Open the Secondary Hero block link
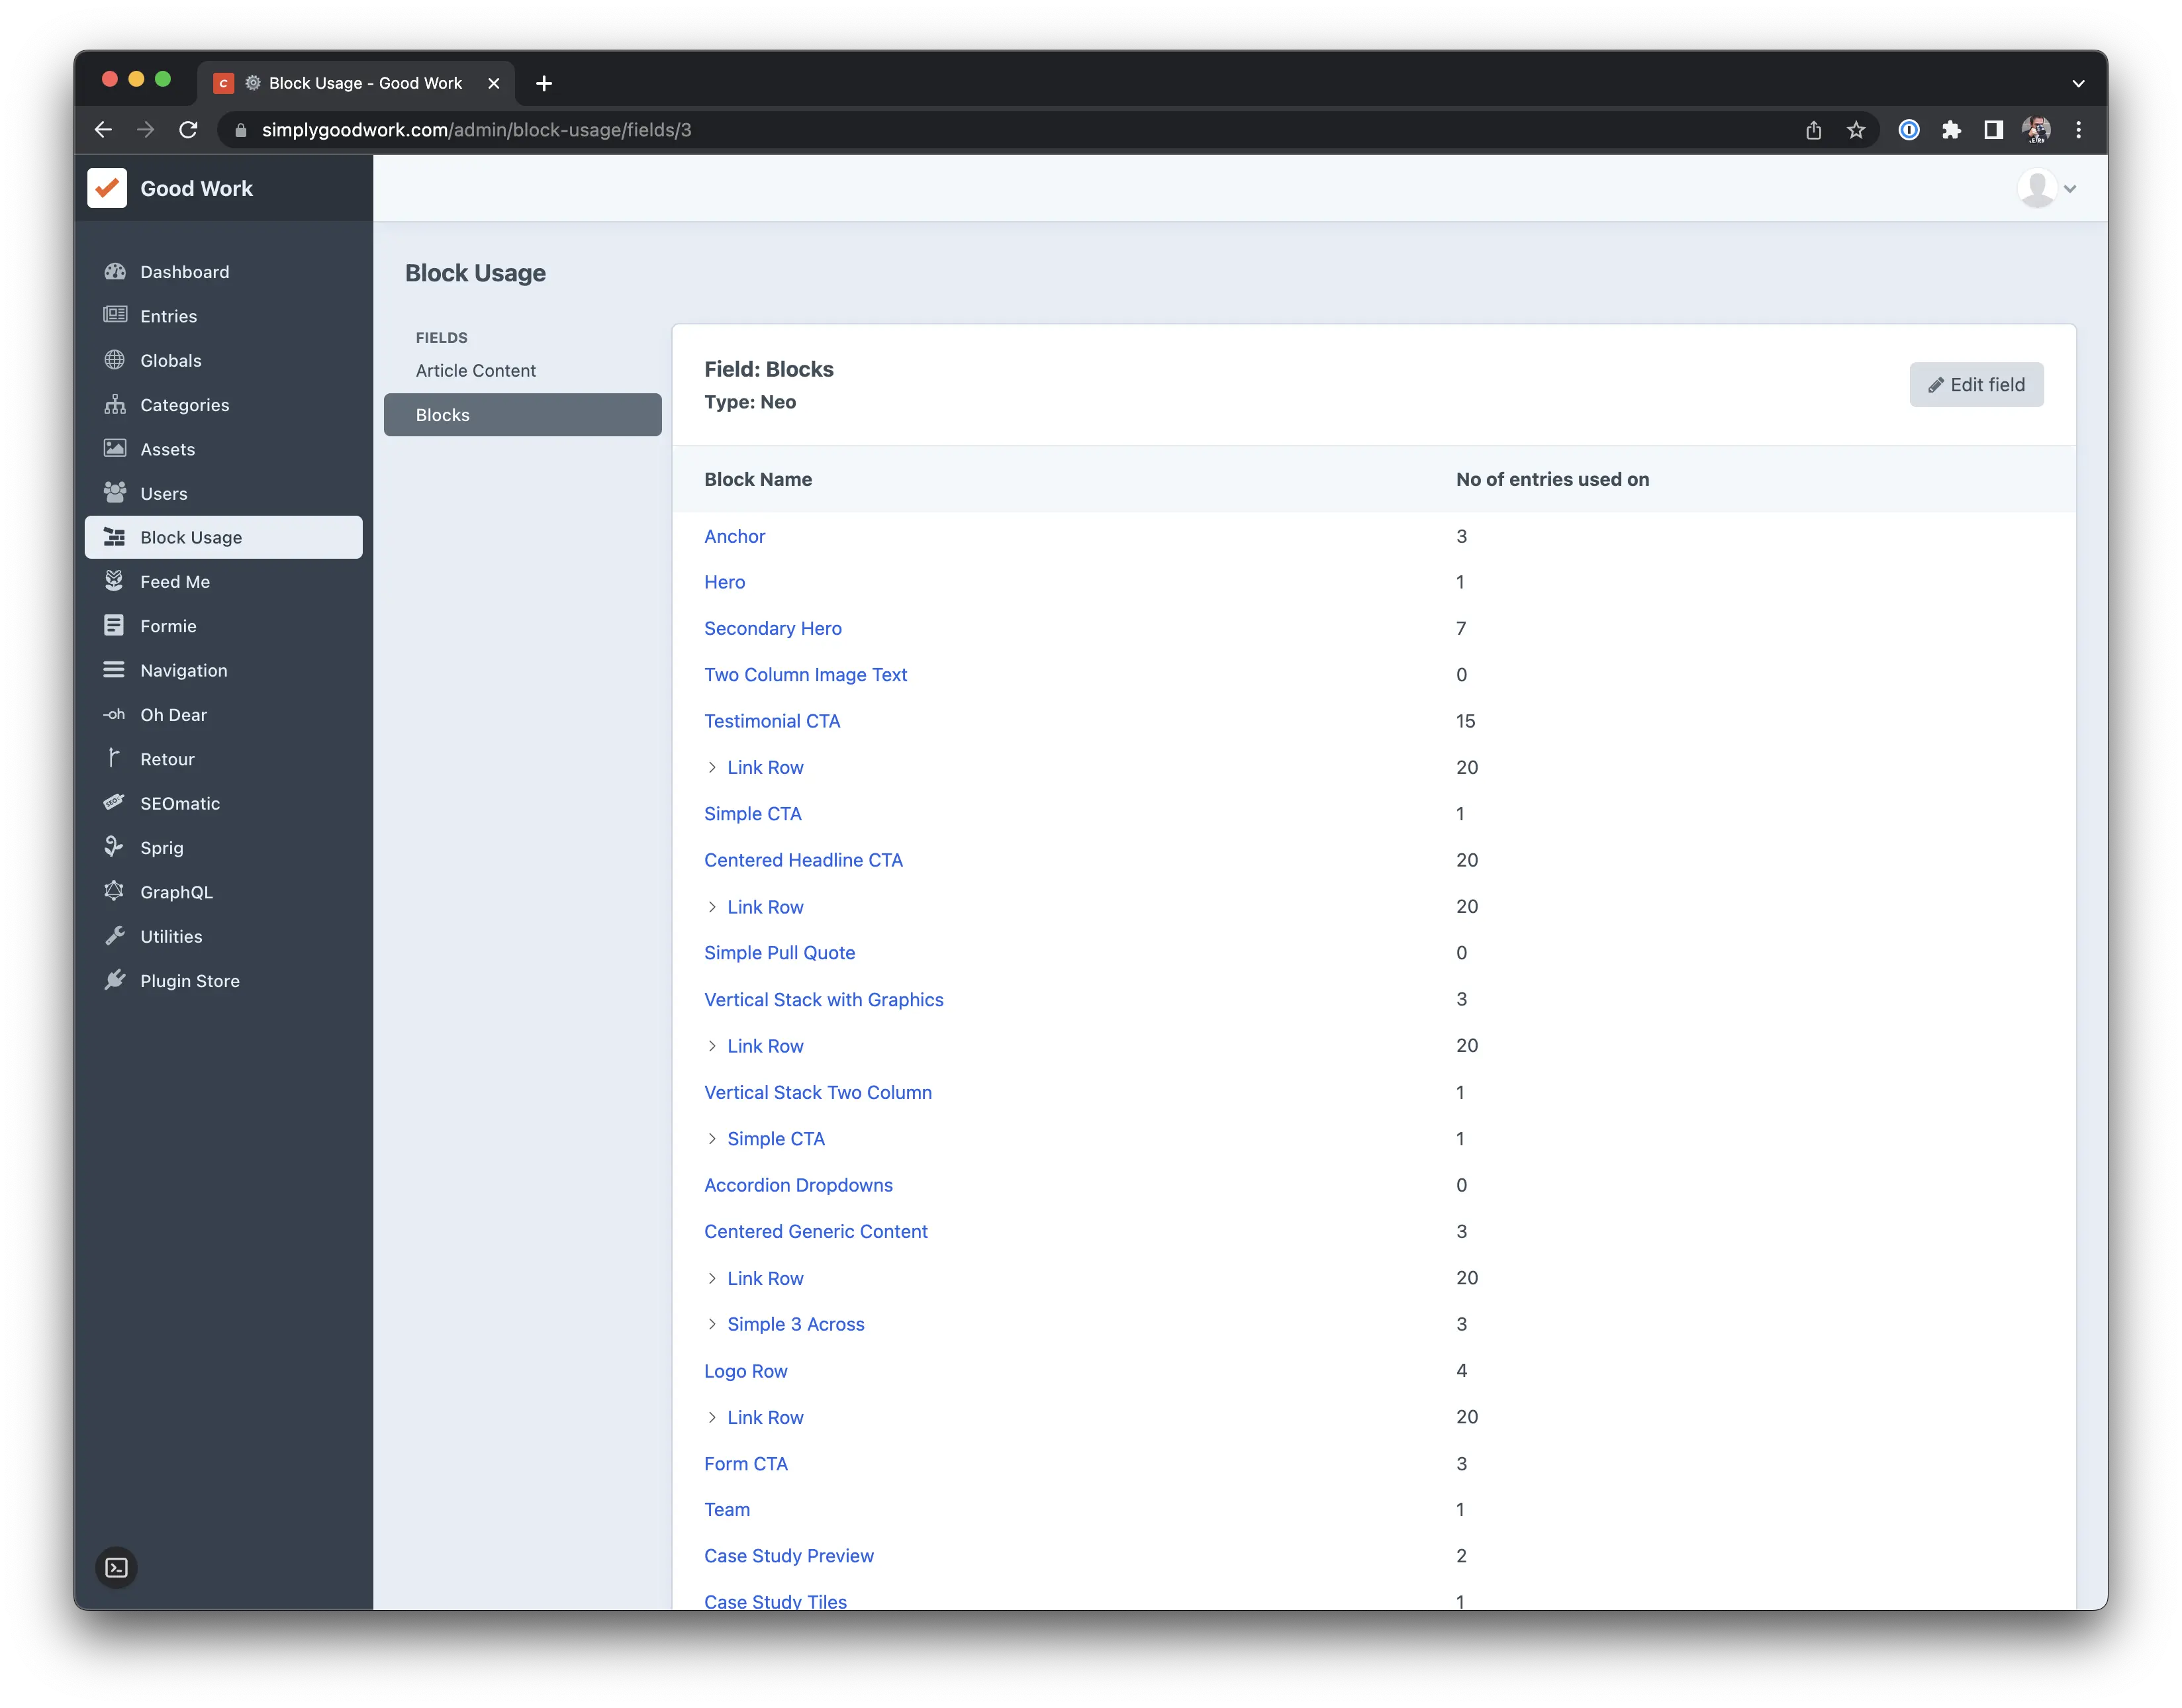Screen dimensions: 2182x1708 773,628
